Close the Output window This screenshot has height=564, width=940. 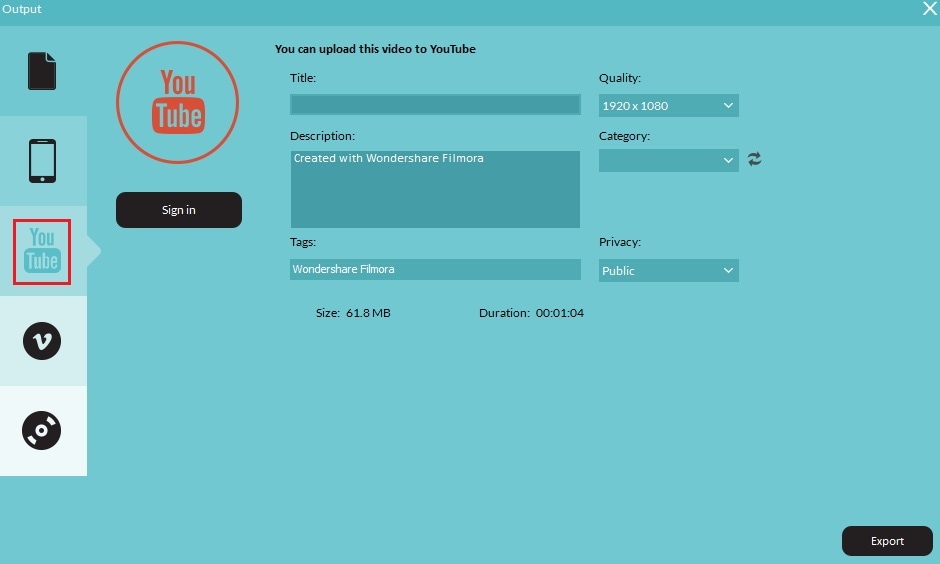tap(929, 8)
